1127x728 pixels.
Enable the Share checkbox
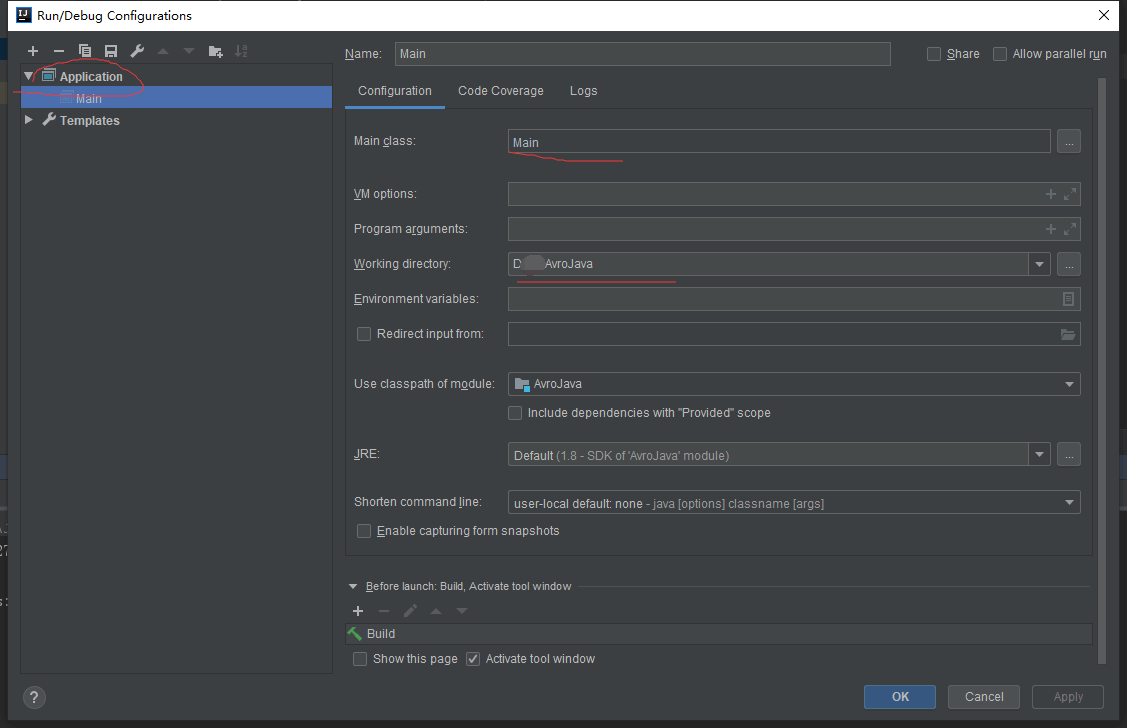[x=934, y=54]
